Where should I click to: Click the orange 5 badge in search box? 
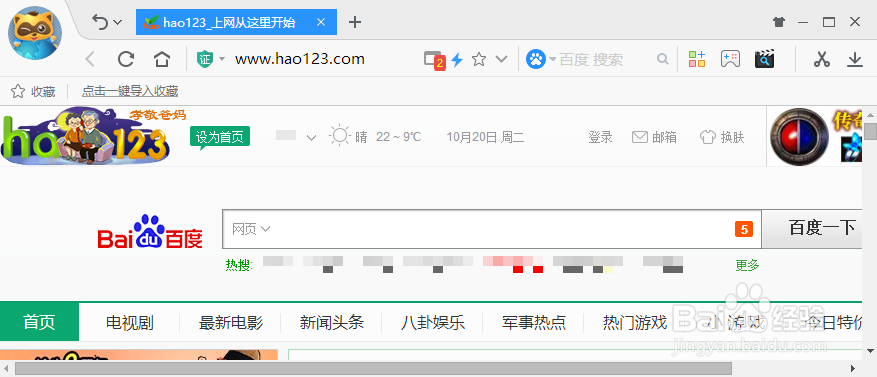click(744, 229)
